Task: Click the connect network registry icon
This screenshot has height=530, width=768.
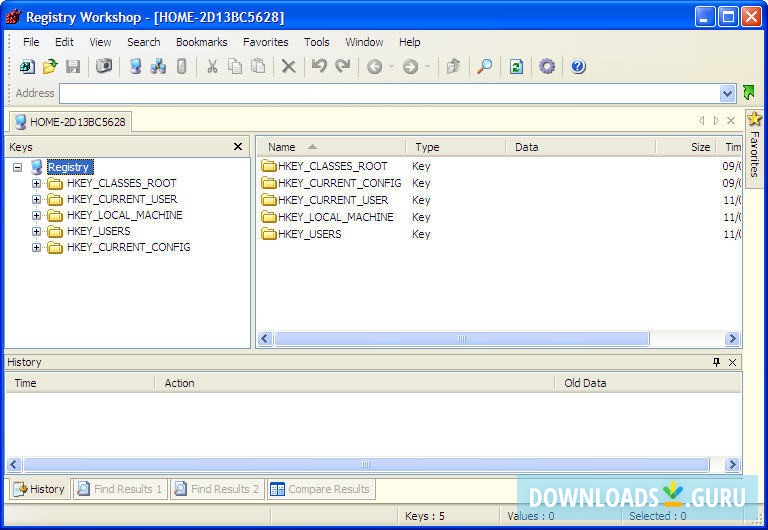Action: (x=158, y=66)
